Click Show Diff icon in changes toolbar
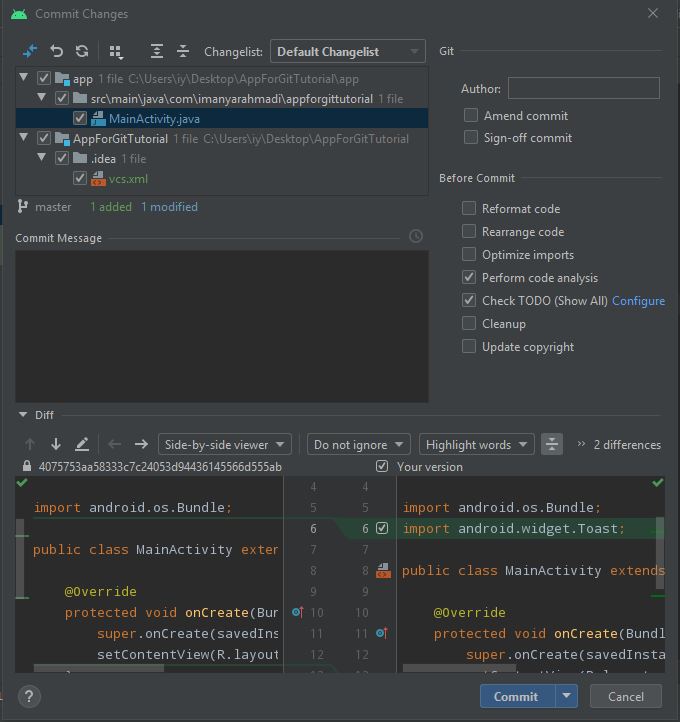 pyautogui.click(x=30, y=51)
